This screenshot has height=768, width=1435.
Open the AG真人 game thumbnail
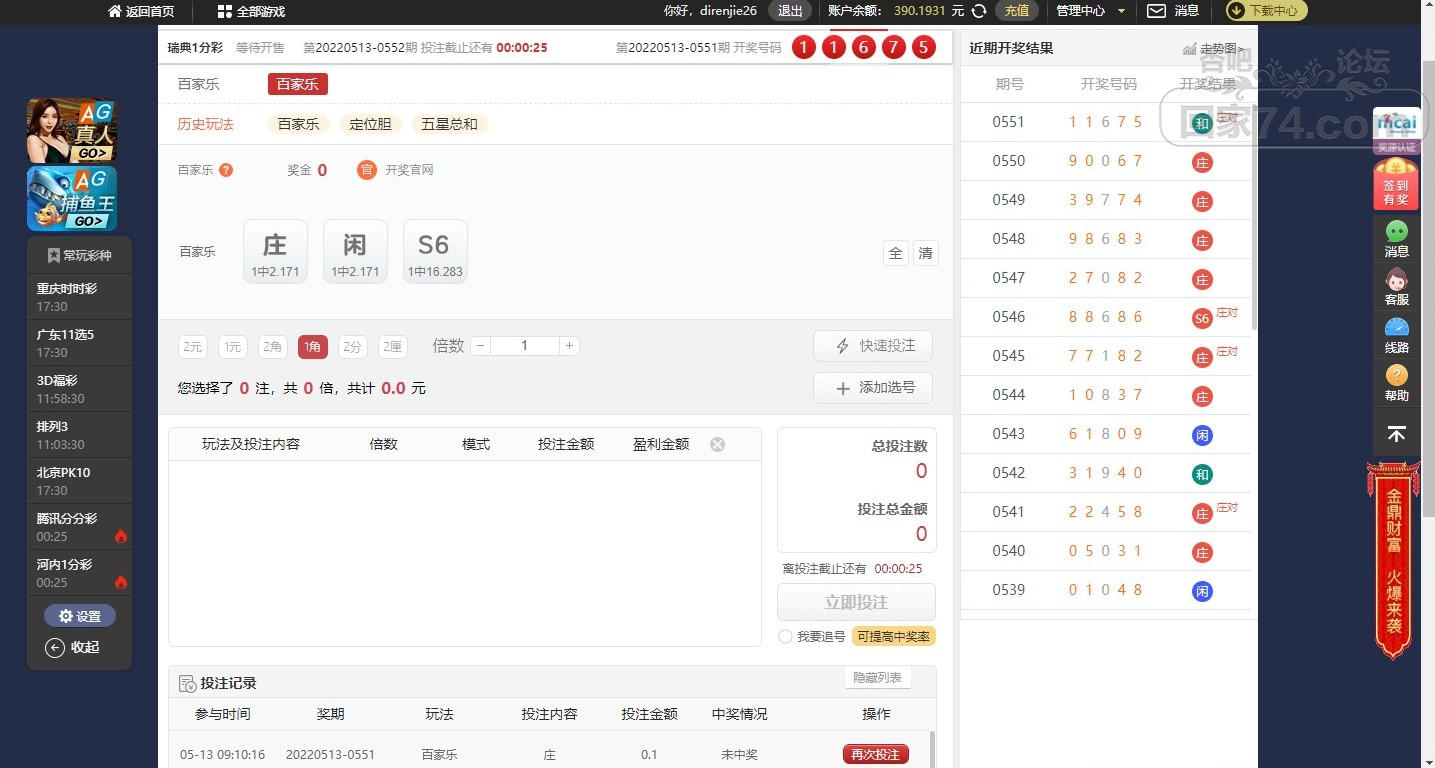click(72, 130)
